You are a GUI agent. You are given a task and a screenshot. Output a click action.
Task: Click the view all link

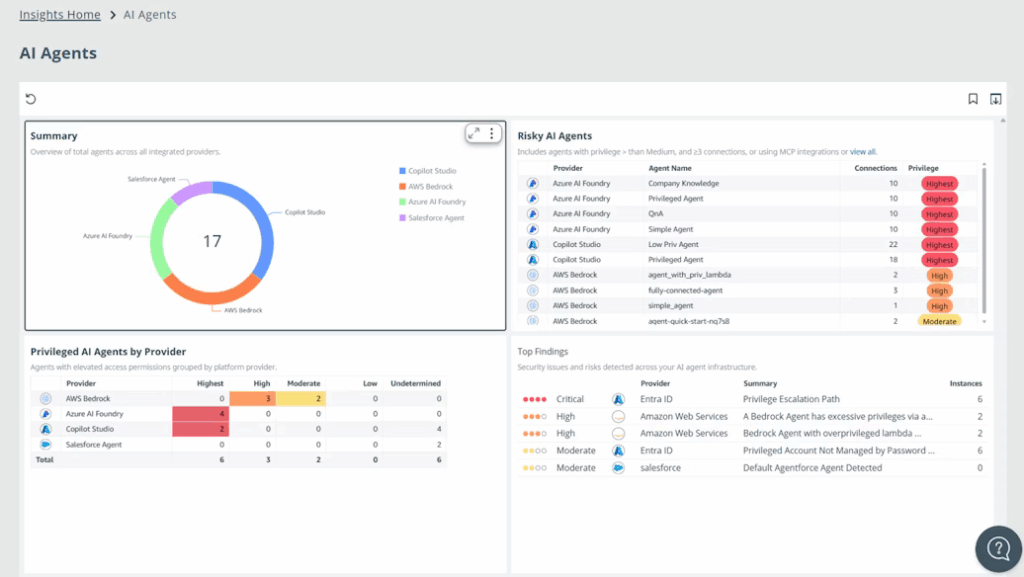tap(863, 152)
